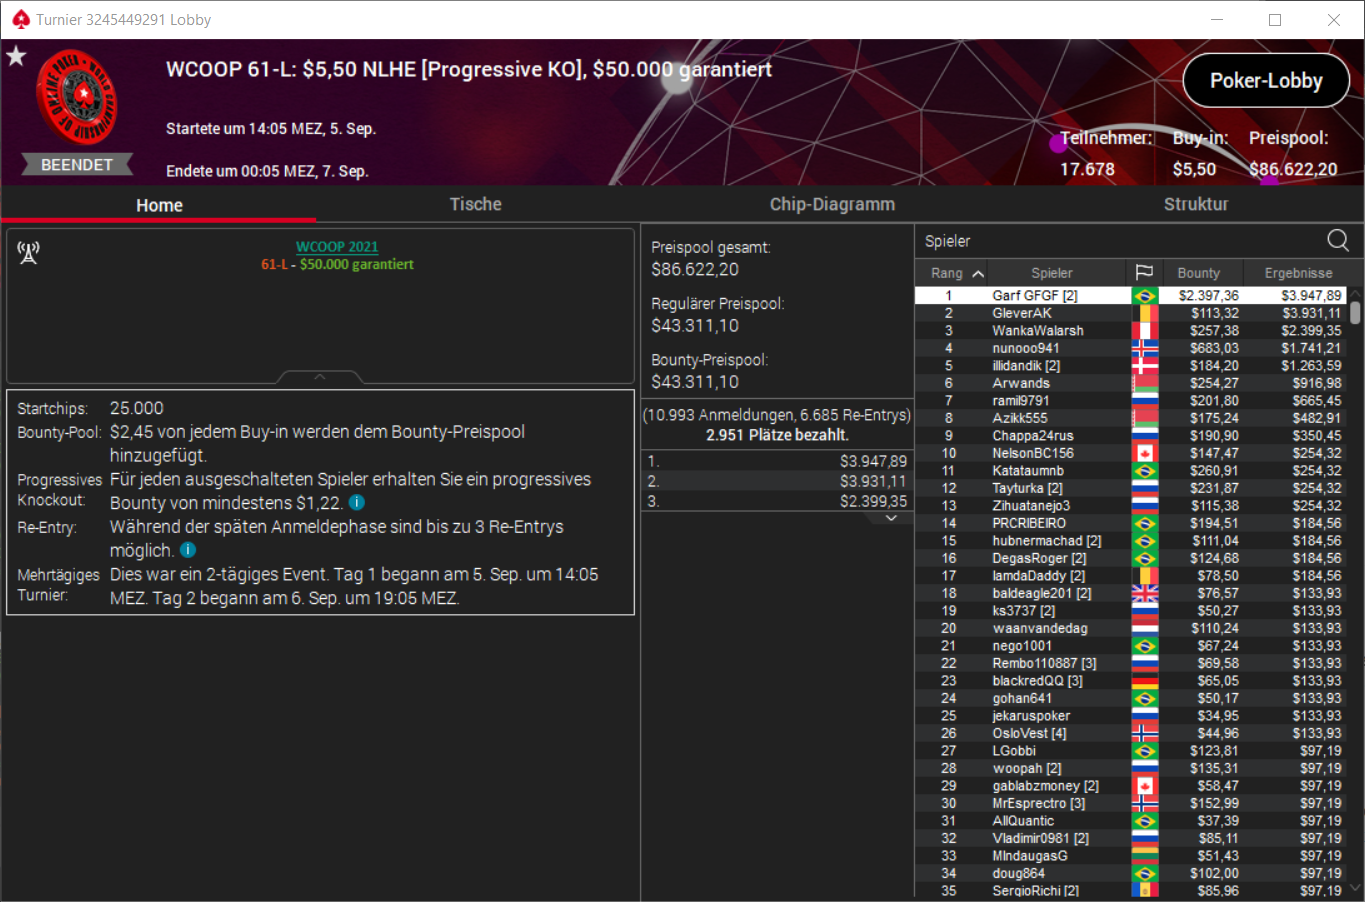Click the Startchips value 25.000

[x=136, y=408]
